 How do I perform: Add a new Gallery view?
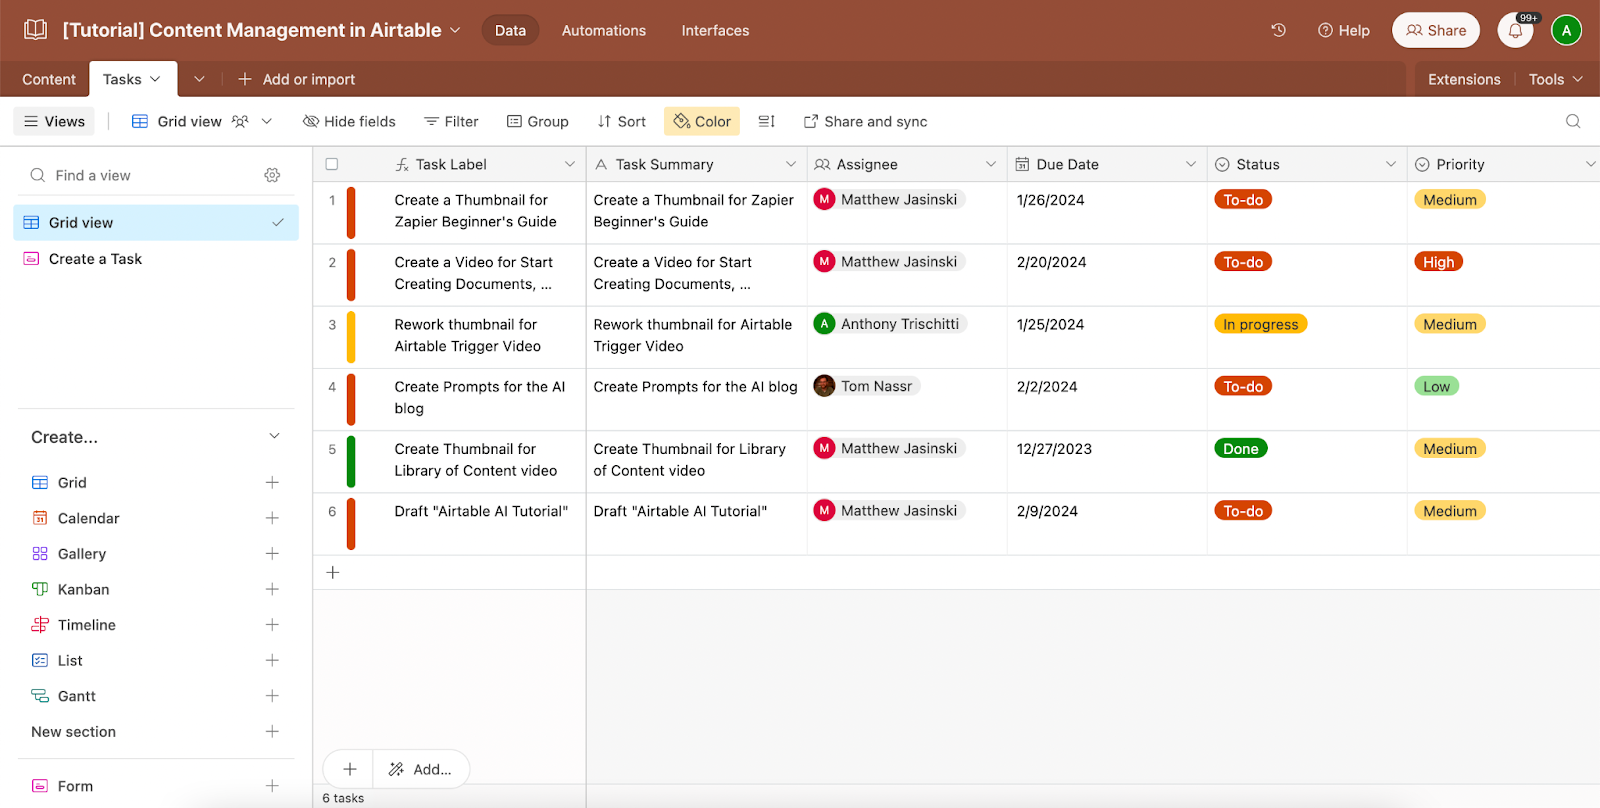[x=272, y=553]
